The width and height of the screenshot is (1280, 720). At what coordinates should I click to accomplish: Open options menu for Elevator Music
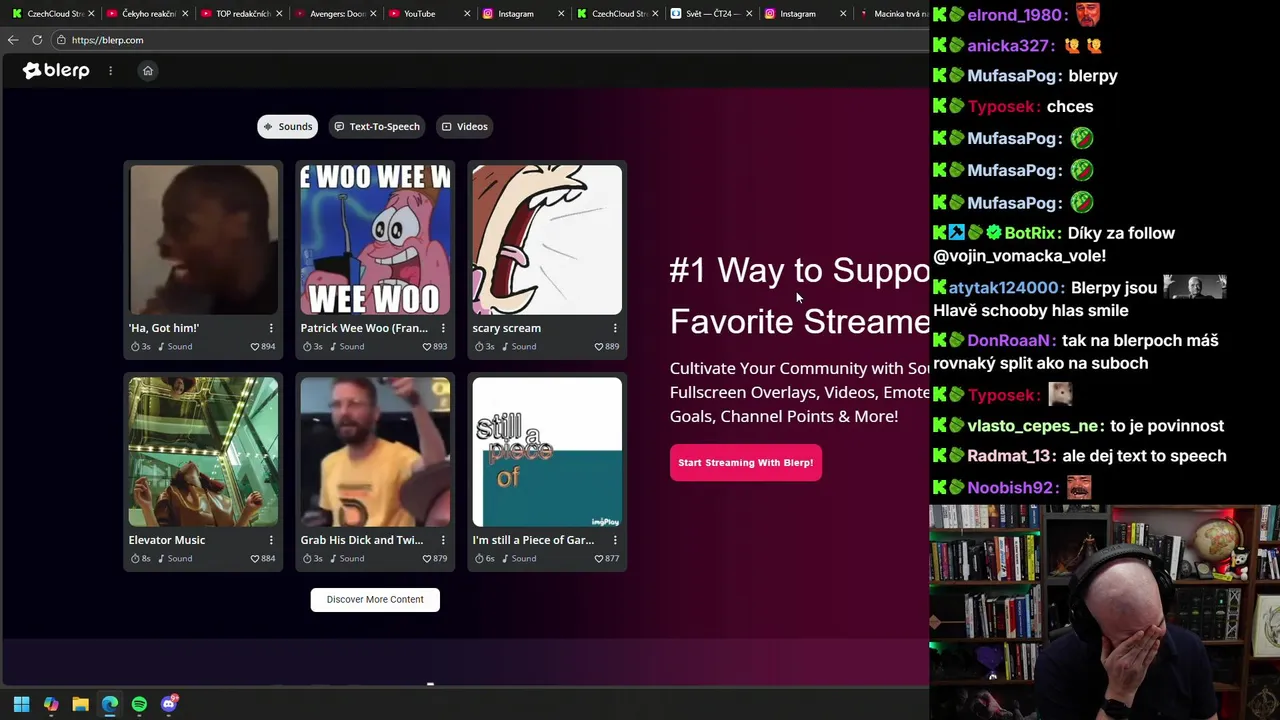coord(271,540)
